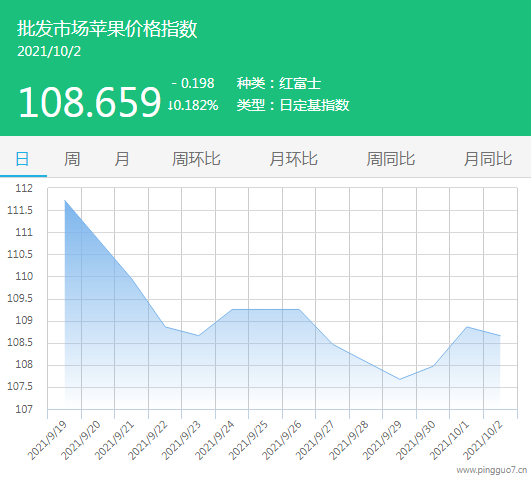Image resolution: width=531 pixels, height=479 pixels.
Task: Click the 种类：红富士 label
Action: point(279,83)
